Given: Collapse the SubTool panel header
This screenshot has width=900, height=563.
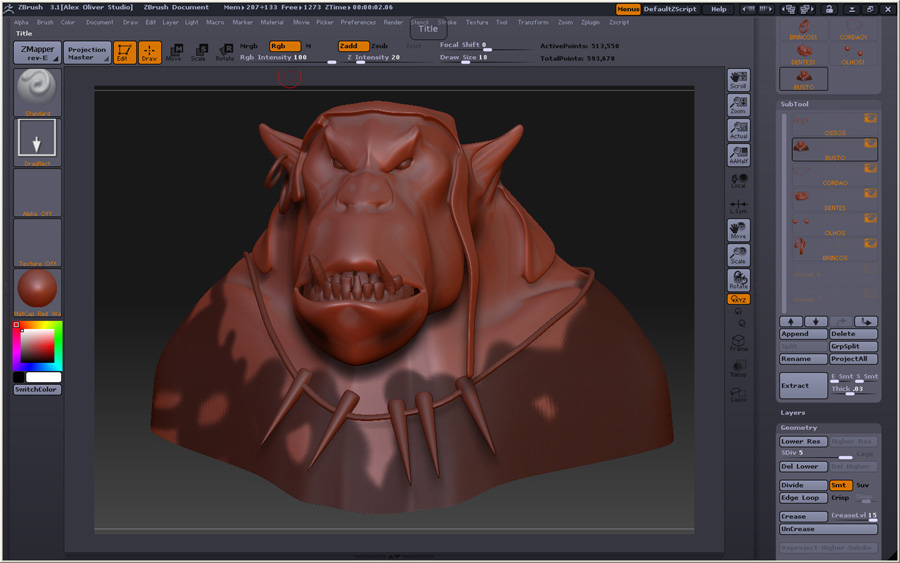Looking at the screenshot, I should (x=795, y=104).
